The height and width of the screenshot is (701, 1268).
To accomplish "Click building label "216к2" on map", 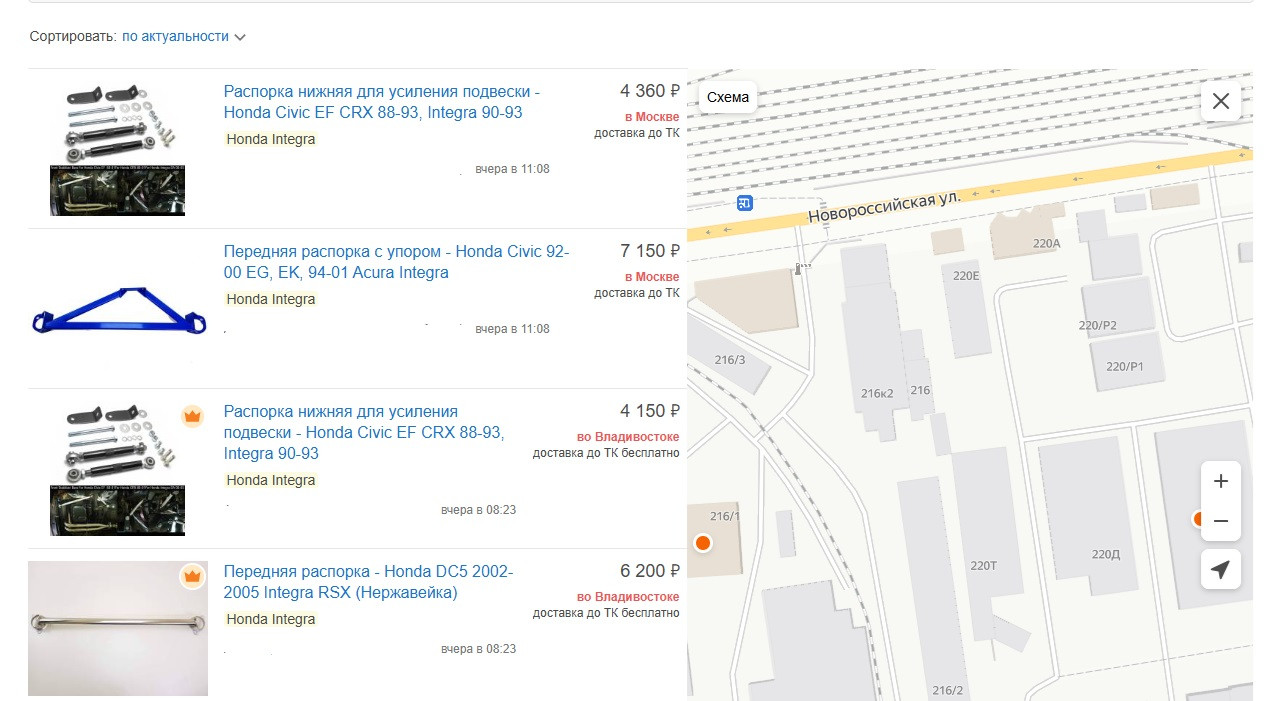I will 877,393.
